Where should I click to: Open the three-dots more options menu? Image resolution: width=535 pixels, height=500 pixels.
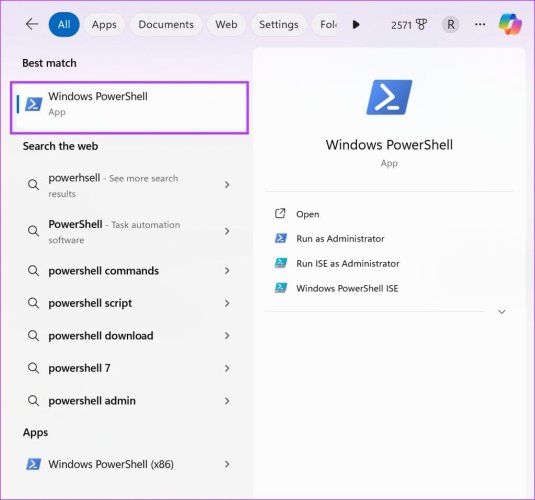pos(480,25)
